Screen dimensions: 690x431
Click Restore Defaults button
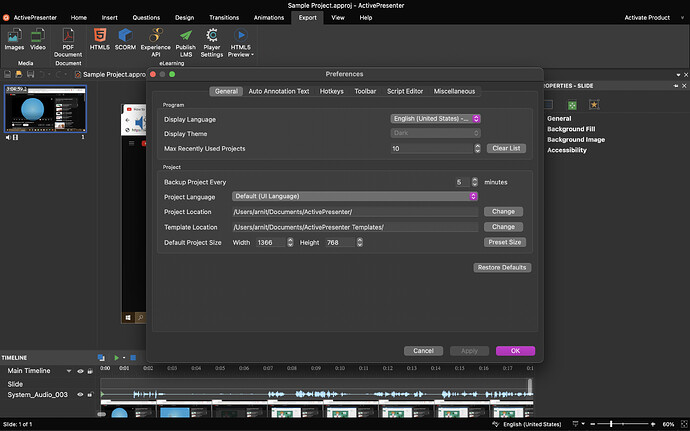coord(502,268)
